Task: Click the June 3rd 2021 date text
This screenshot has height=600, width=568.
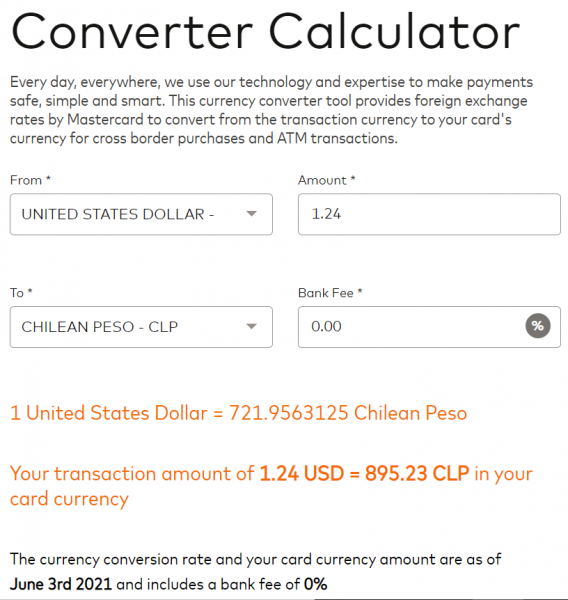Action: [x=61, y=584]
